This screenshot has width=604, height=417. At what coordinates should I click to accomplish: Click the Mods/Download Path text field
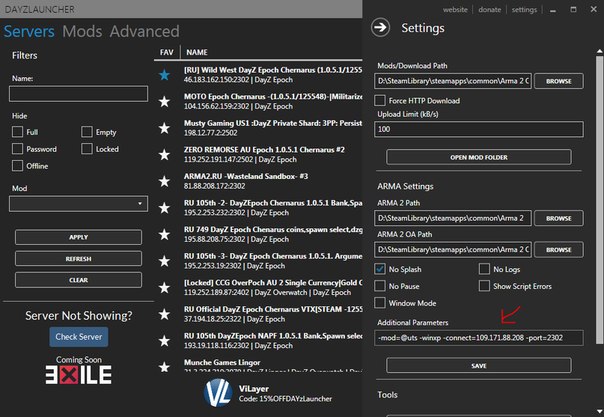(x=453, y=81)
